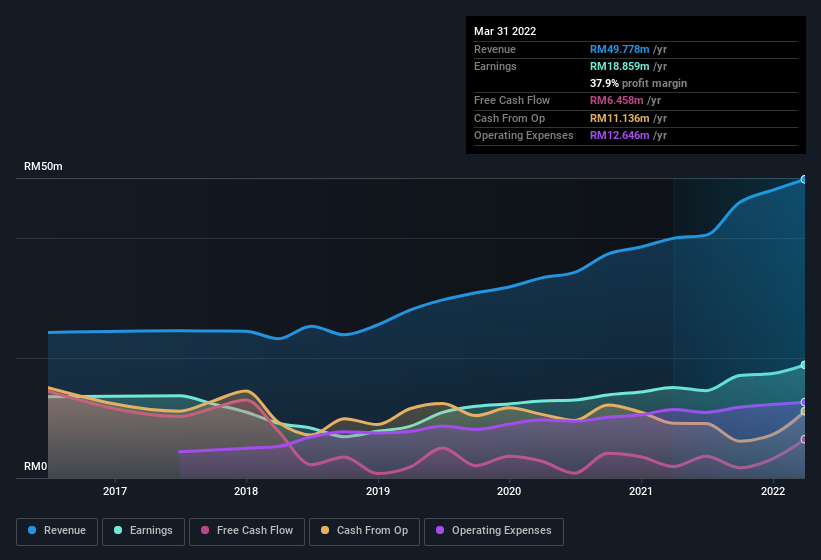Viewport: 821px width, 560px height.
Task: Click the Cash From Op label in tooltip
Action: 509,118
